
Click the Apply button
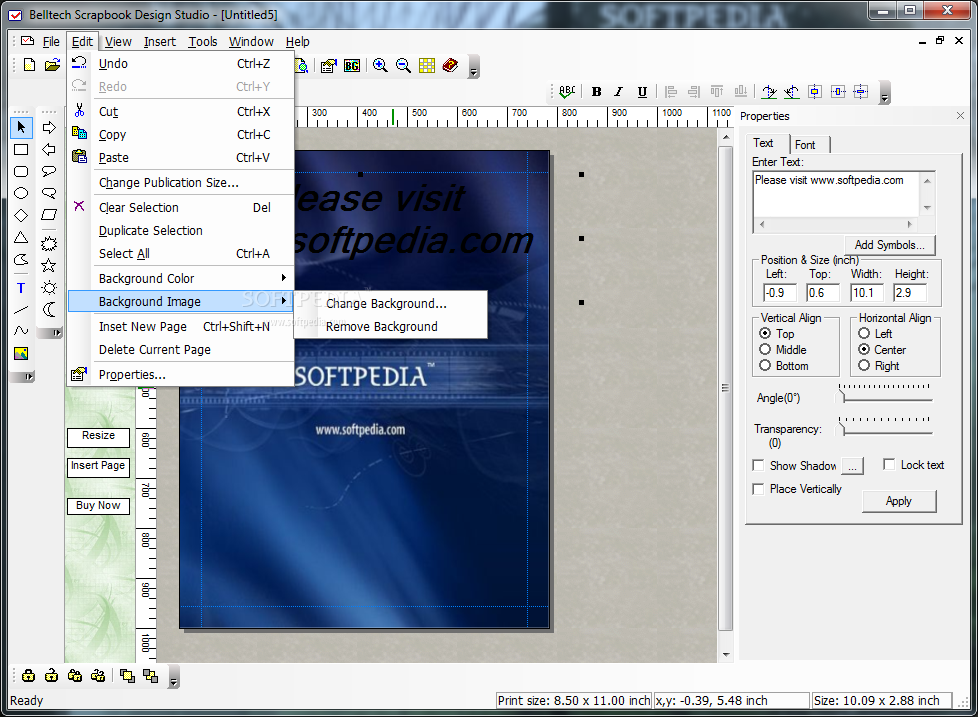[899, 501]
